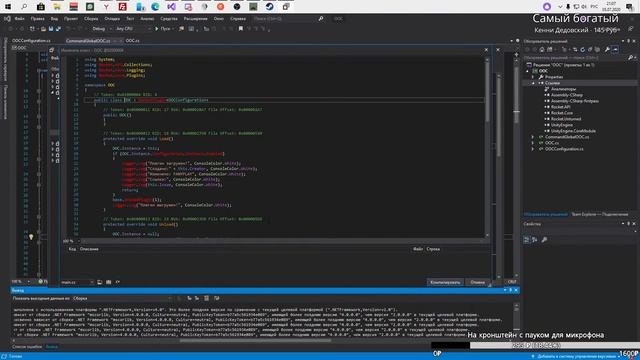Expand the Properties node

point(533,77)
